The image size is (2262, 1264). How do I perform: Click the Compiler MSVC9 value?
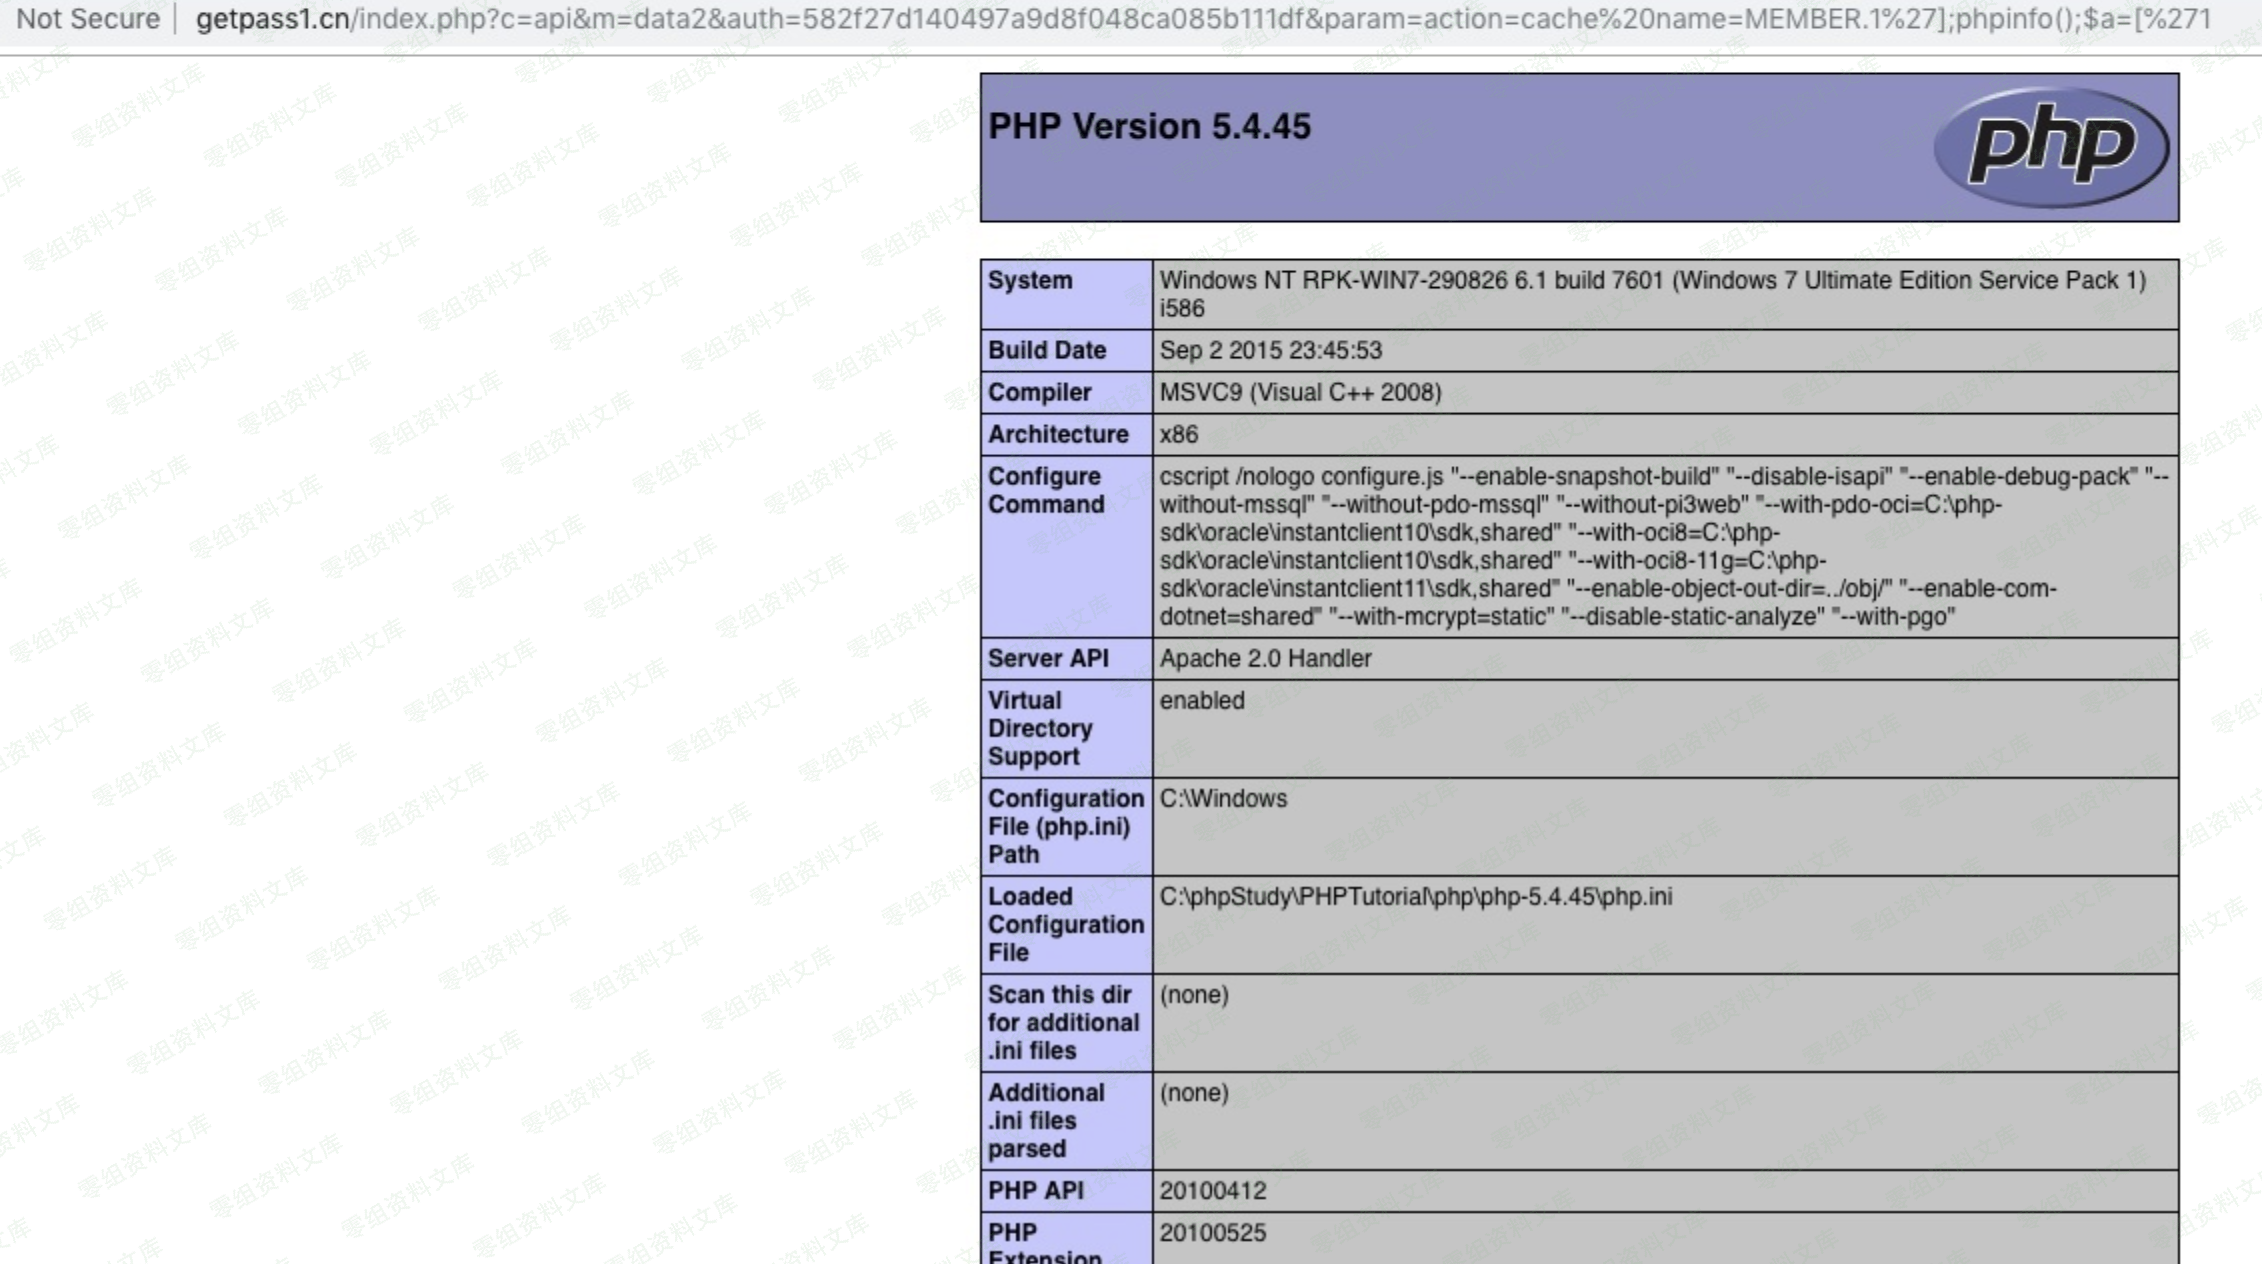[1300, 393]
